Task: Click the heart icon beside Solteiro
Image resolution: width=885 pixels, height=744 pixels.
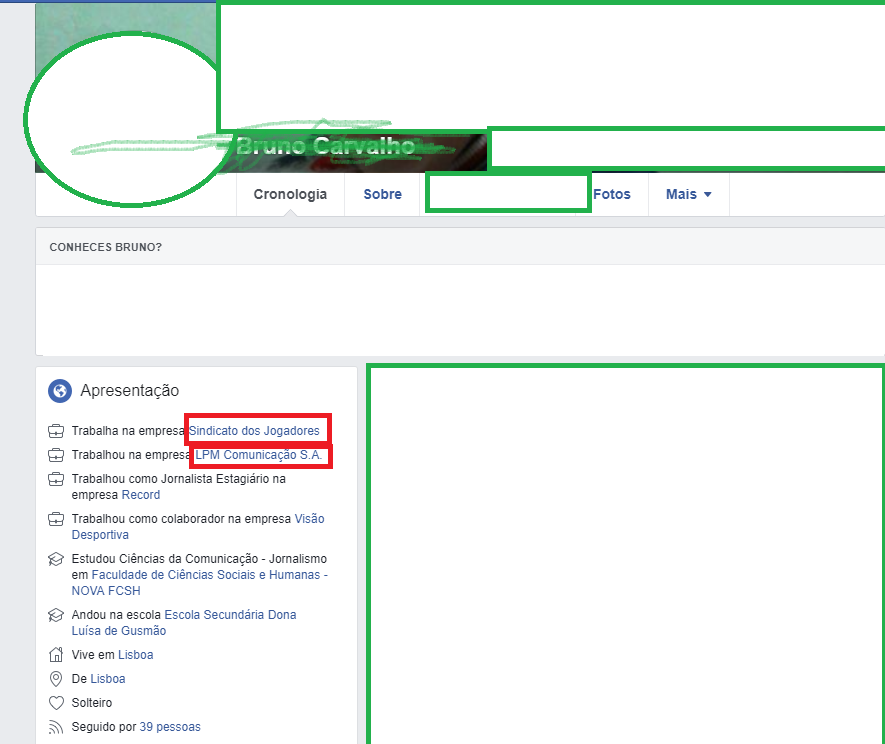Action: pyautogui.click(x=56, y=703)
